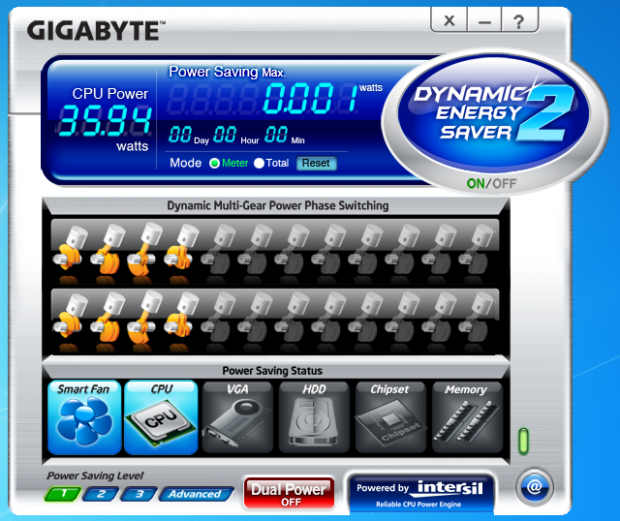Click the last gray piston in top row

[476, 249]
